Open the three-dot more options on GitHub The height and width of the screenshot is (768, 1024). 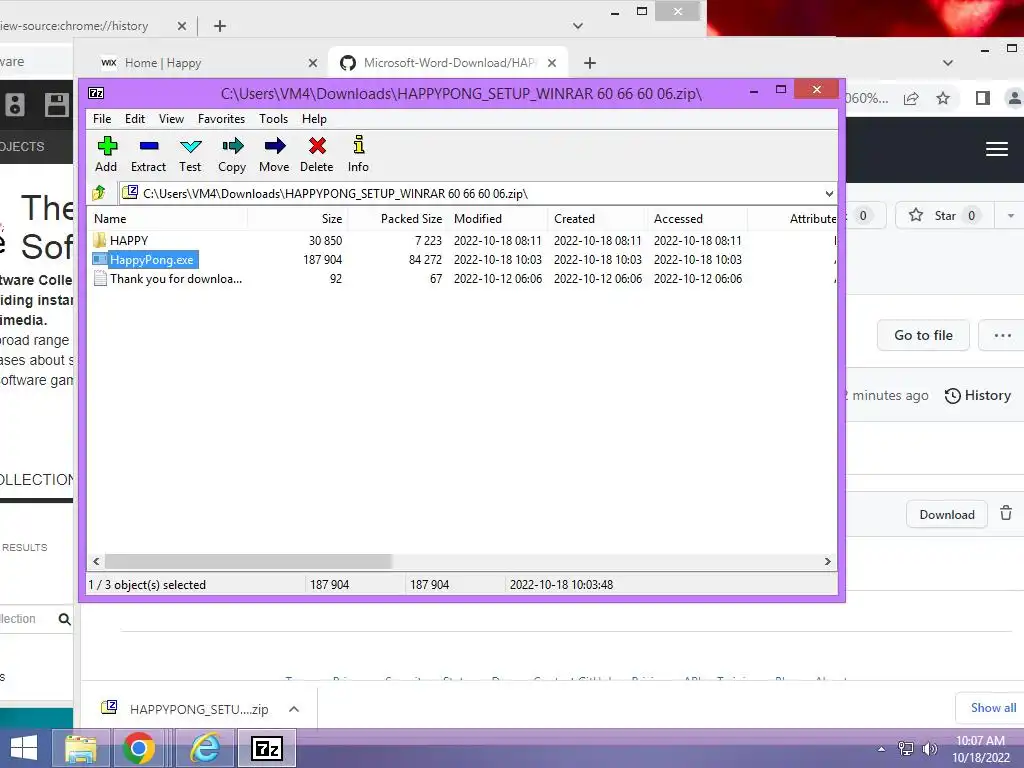click(x=1002, y=335)
